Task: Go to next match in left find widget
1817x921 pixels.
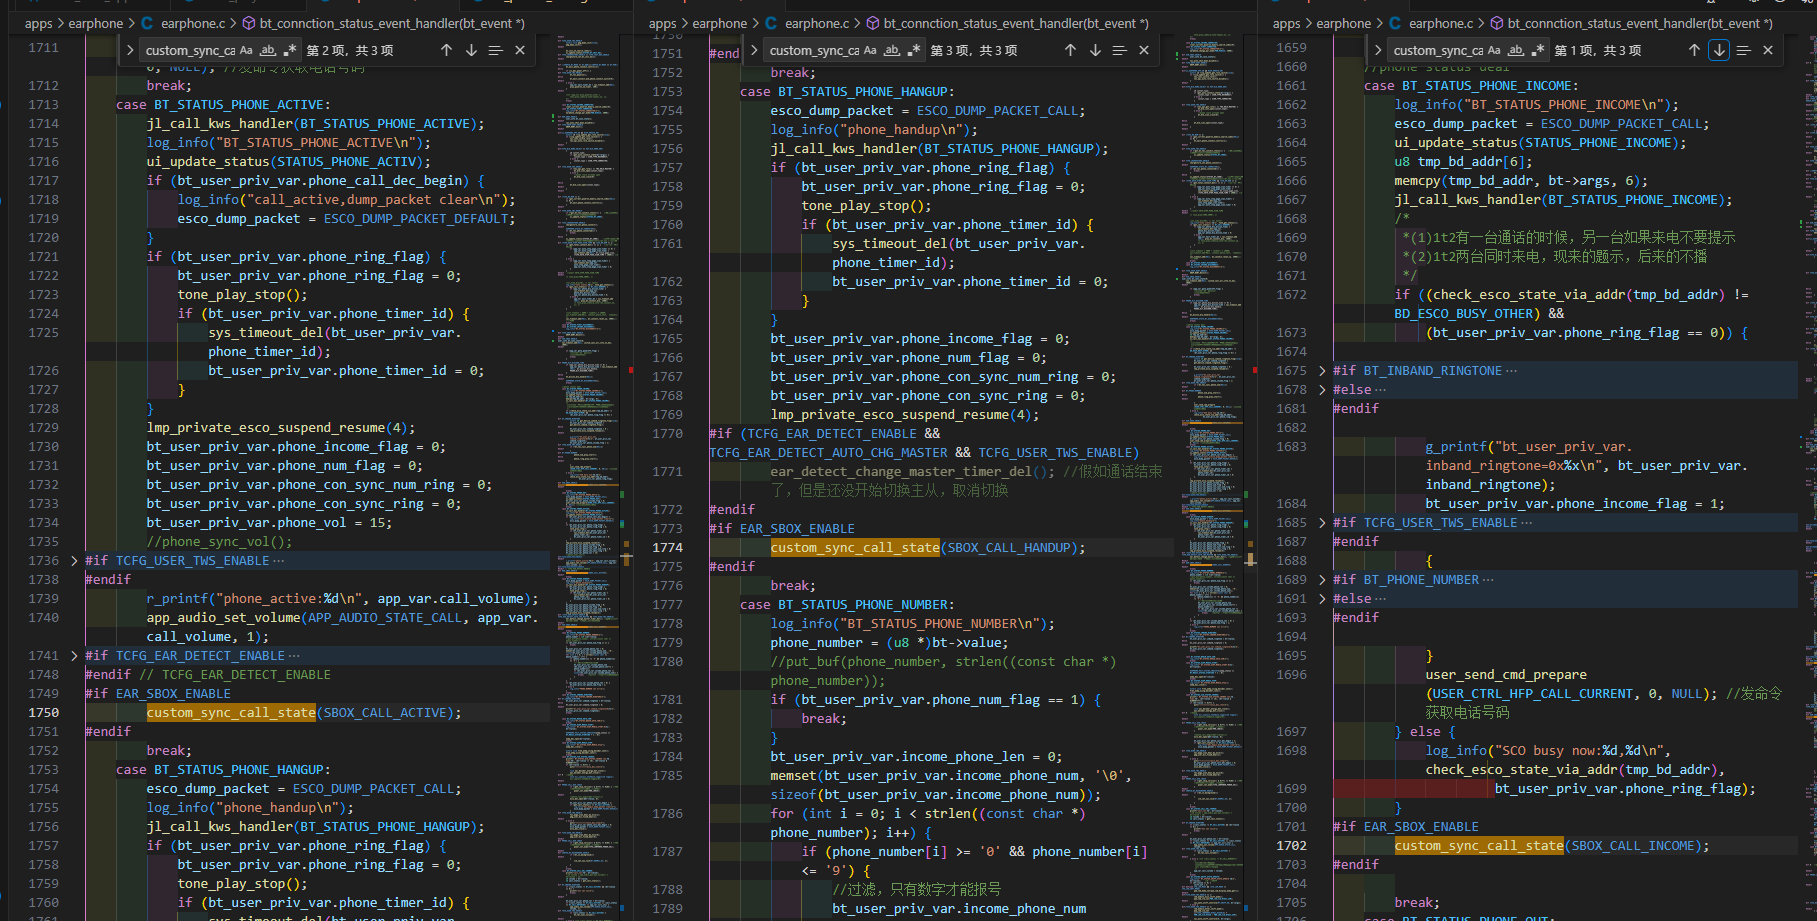Action: point(471,50)
